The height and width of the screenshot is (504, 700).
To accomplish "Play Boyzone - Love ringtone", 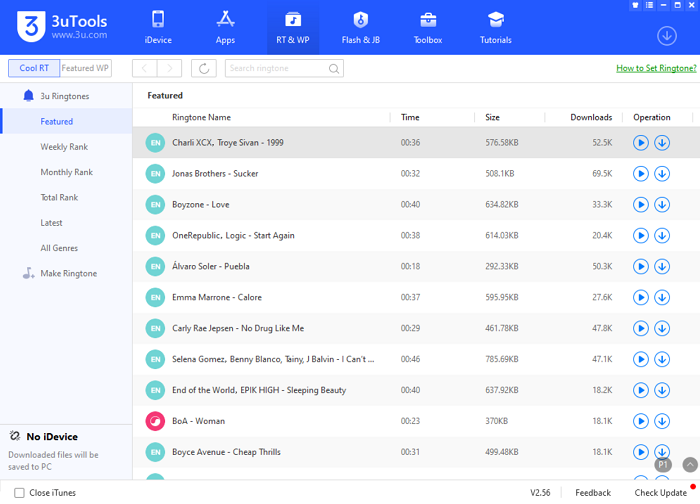I will pyautogui.click(x=641, y=204).
